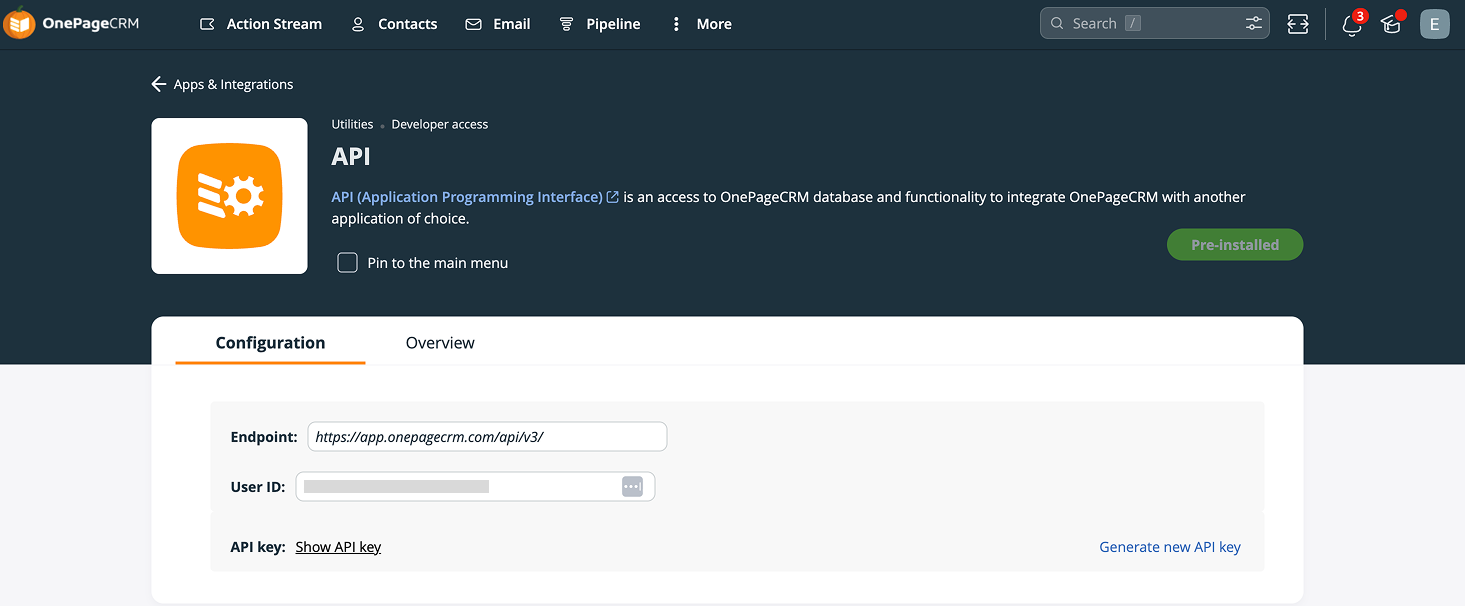Screen dimensions: 1465x606
Task: Click Generate new API key
Action: pyautogui.click(x=1170, y=547)
